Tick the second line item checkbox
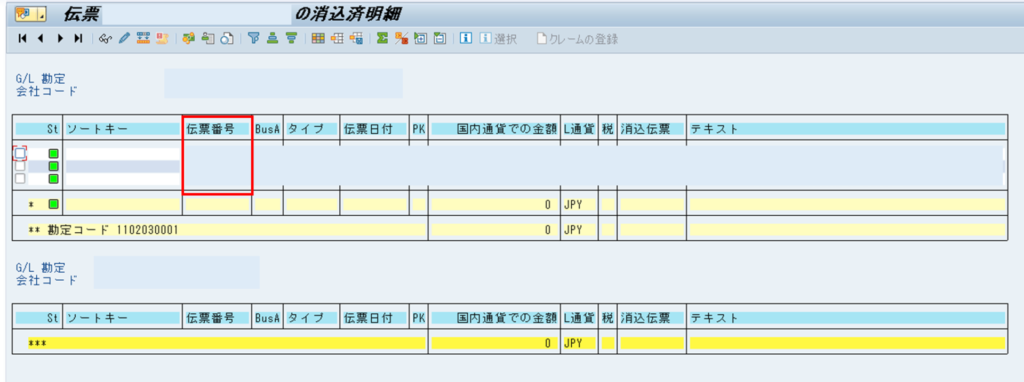The width and height of the screenshot is (1024, 382). [20, 166]
